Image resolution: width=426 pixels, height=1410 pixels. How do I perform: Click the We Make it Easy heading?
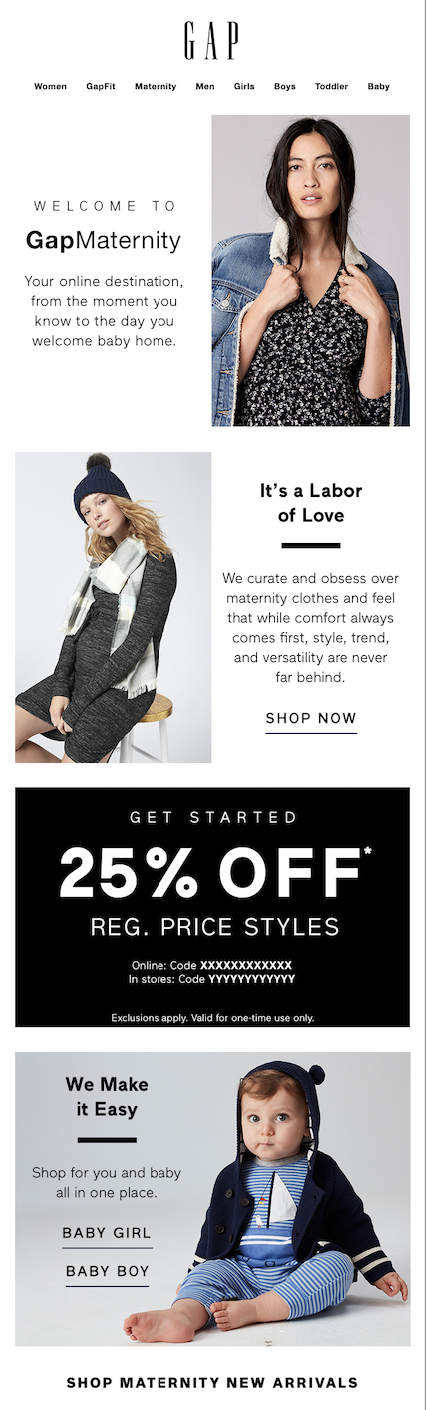[107, 1097]
